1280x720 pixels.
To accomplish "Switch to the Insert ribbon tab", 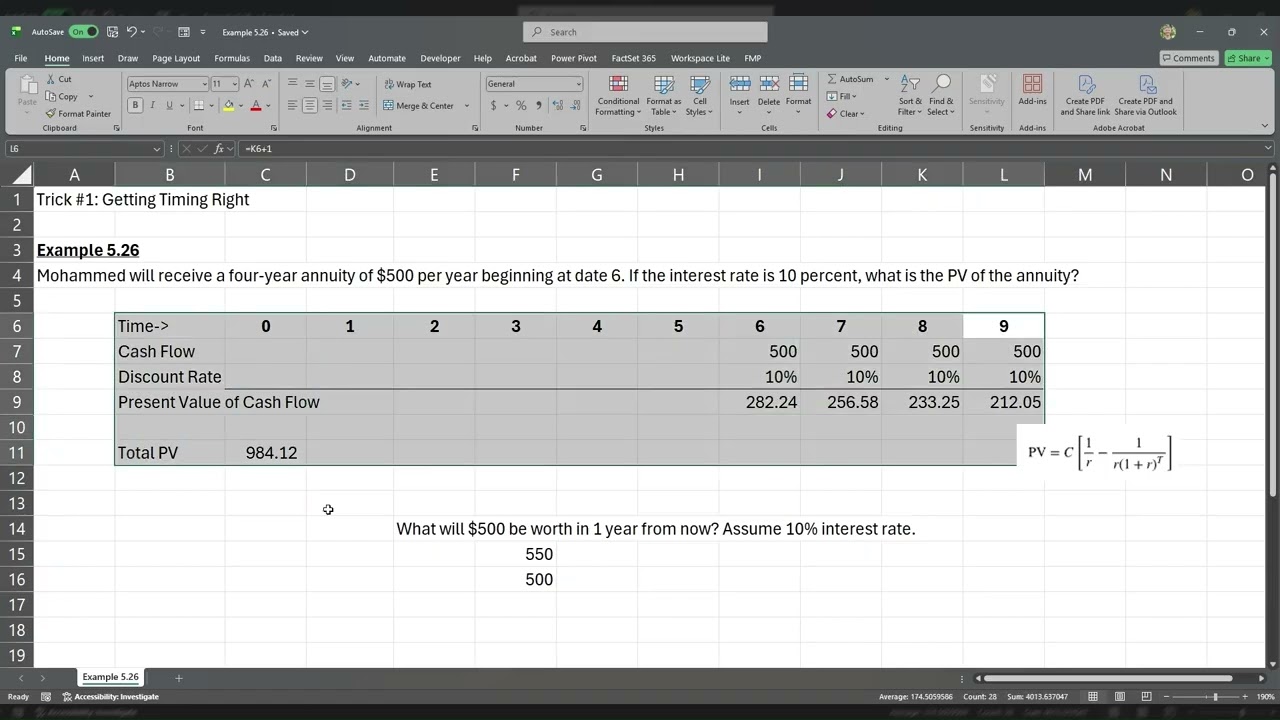I will click(x=93, y=58).
